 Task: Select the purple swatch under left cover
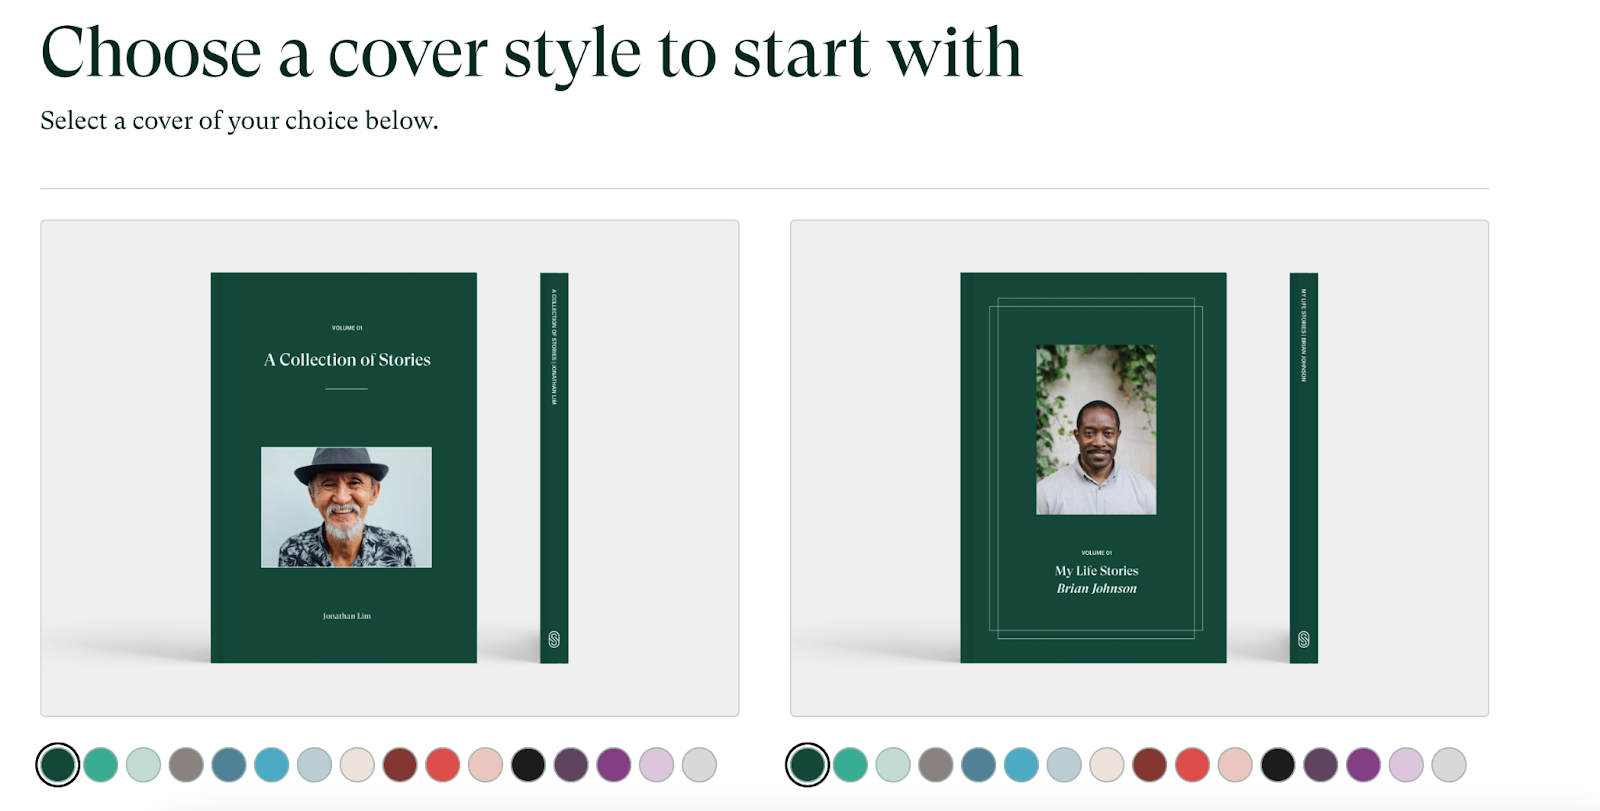pyautogui.click(x=614, y=765)
